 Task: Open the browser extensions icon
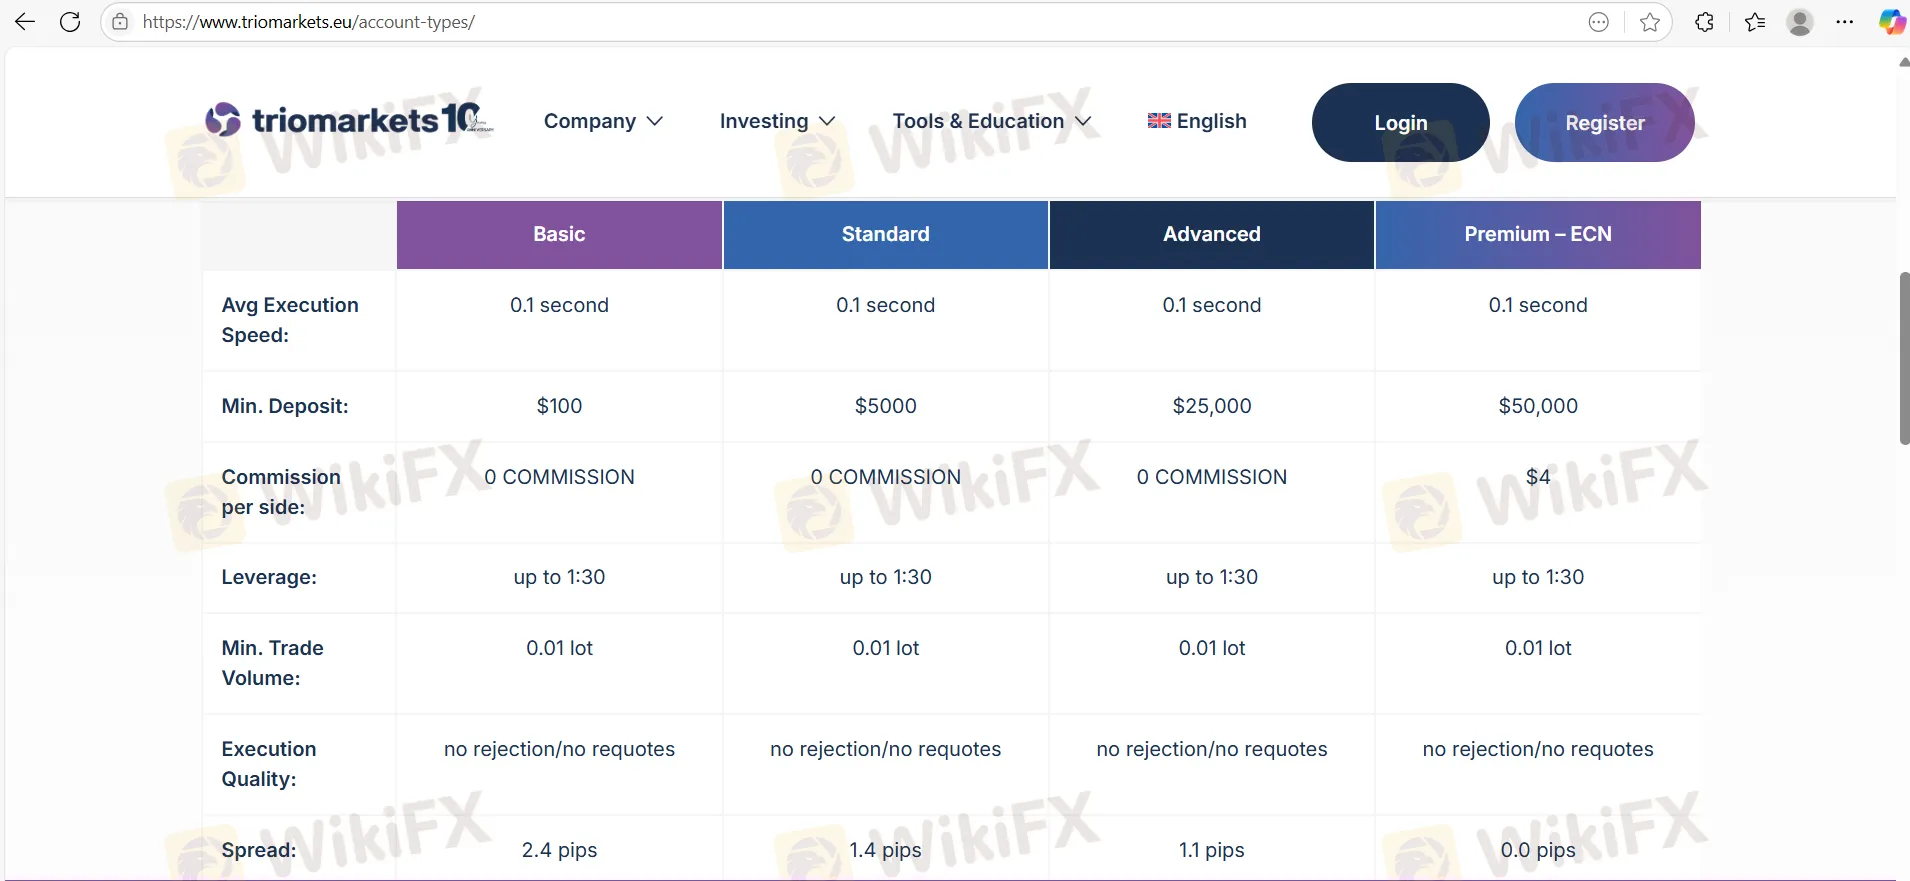[x=1705, y=22]
